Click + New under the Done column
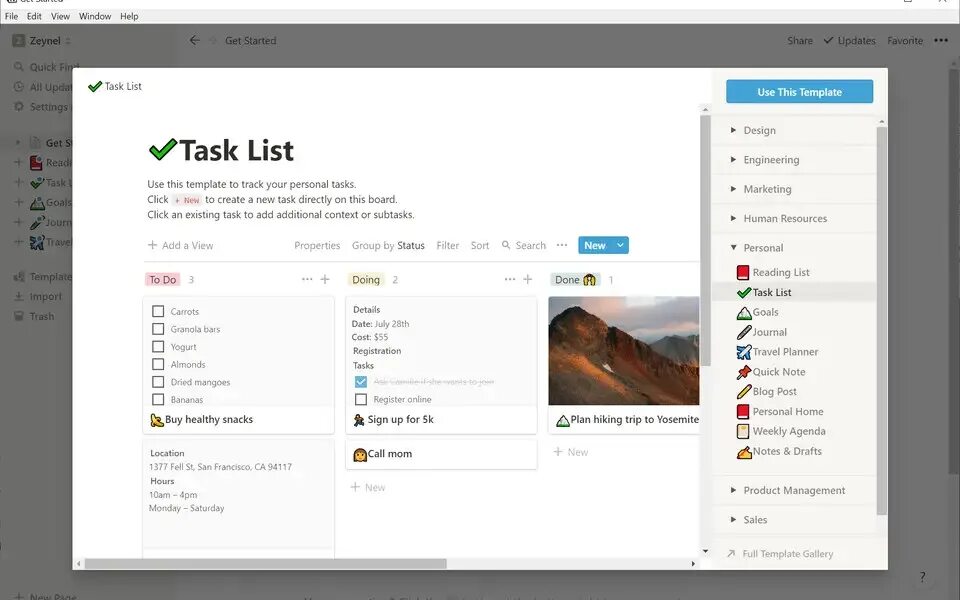The height and width of the screenshot is (600, 960). point(571,452)
